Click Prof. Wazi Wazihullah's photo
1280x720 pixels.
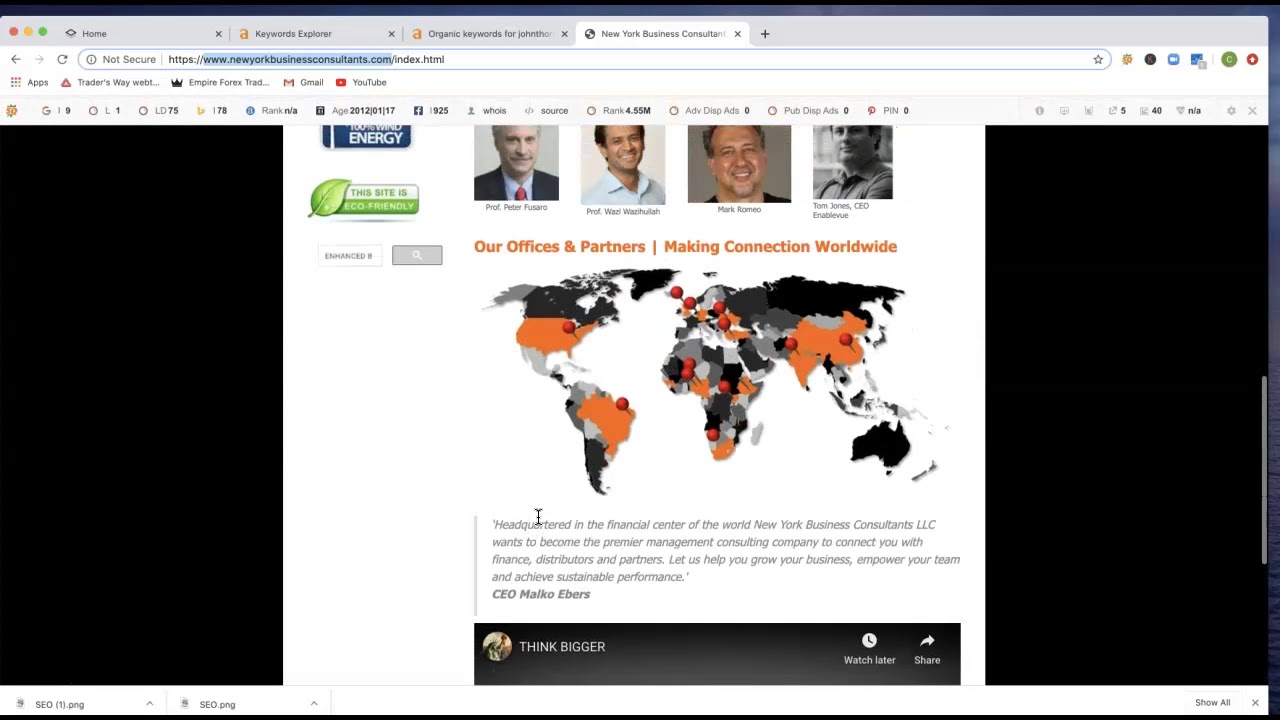pyautogui.click(x=622, y=165)
